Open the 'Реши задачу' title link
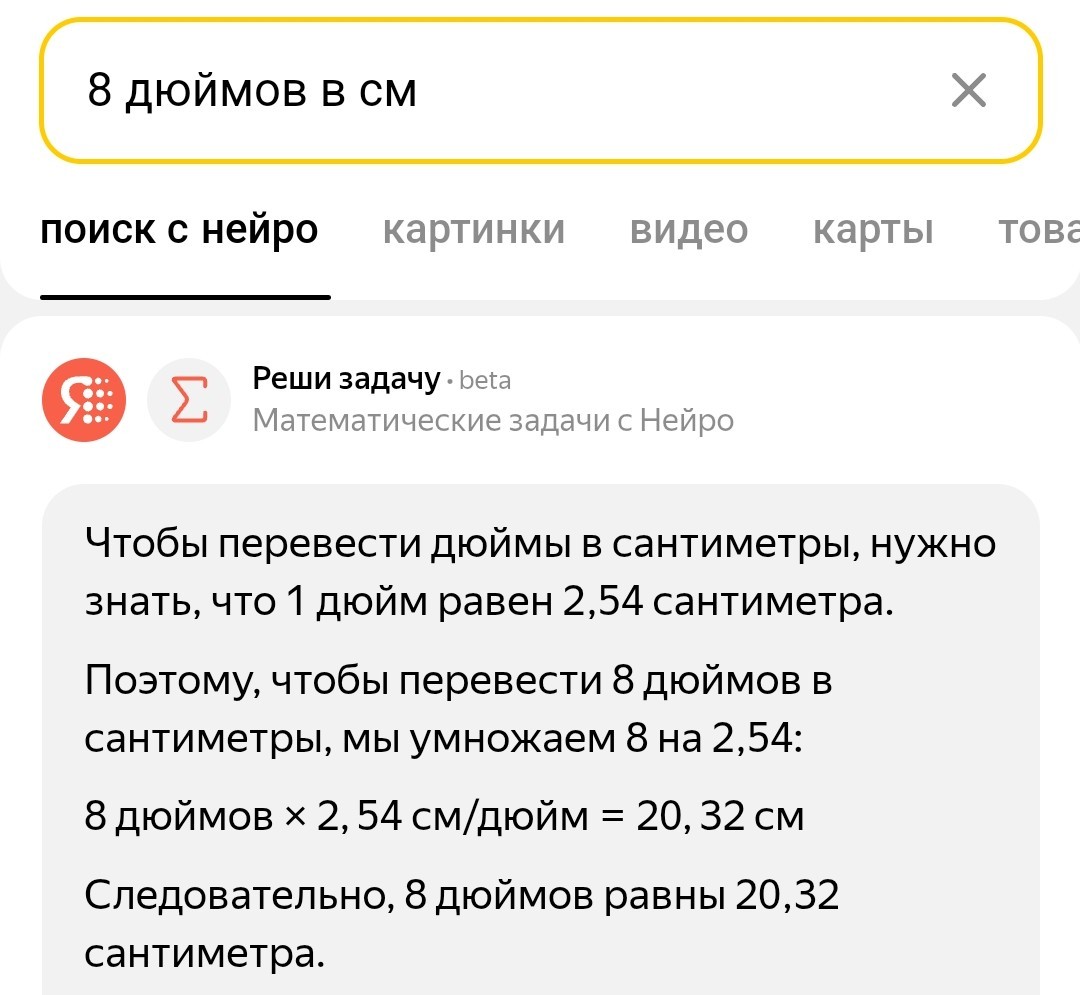This screenshot has width=1080, height=995. coord(346,379)
